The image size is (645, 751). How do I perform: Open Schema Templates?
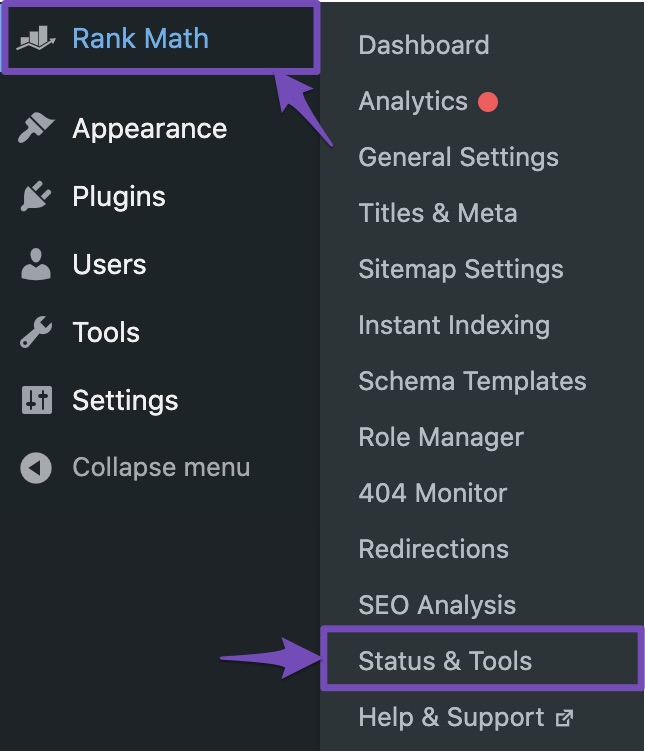tap(472, 381)
